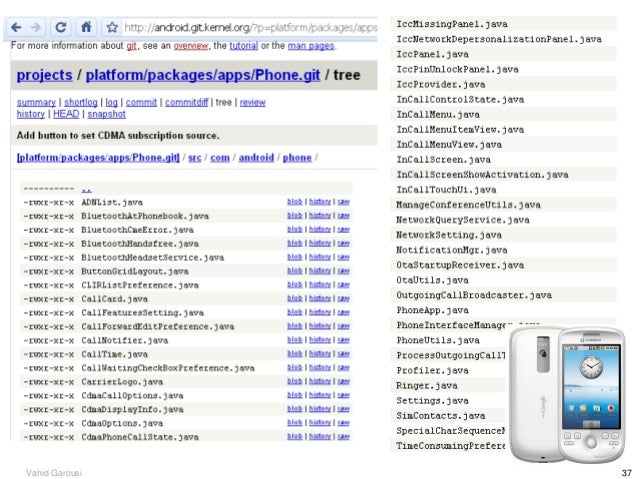Open blob link for CdmaDisplayInfo.java
Screen dimensions: 638x479
(x=295, y=409)
